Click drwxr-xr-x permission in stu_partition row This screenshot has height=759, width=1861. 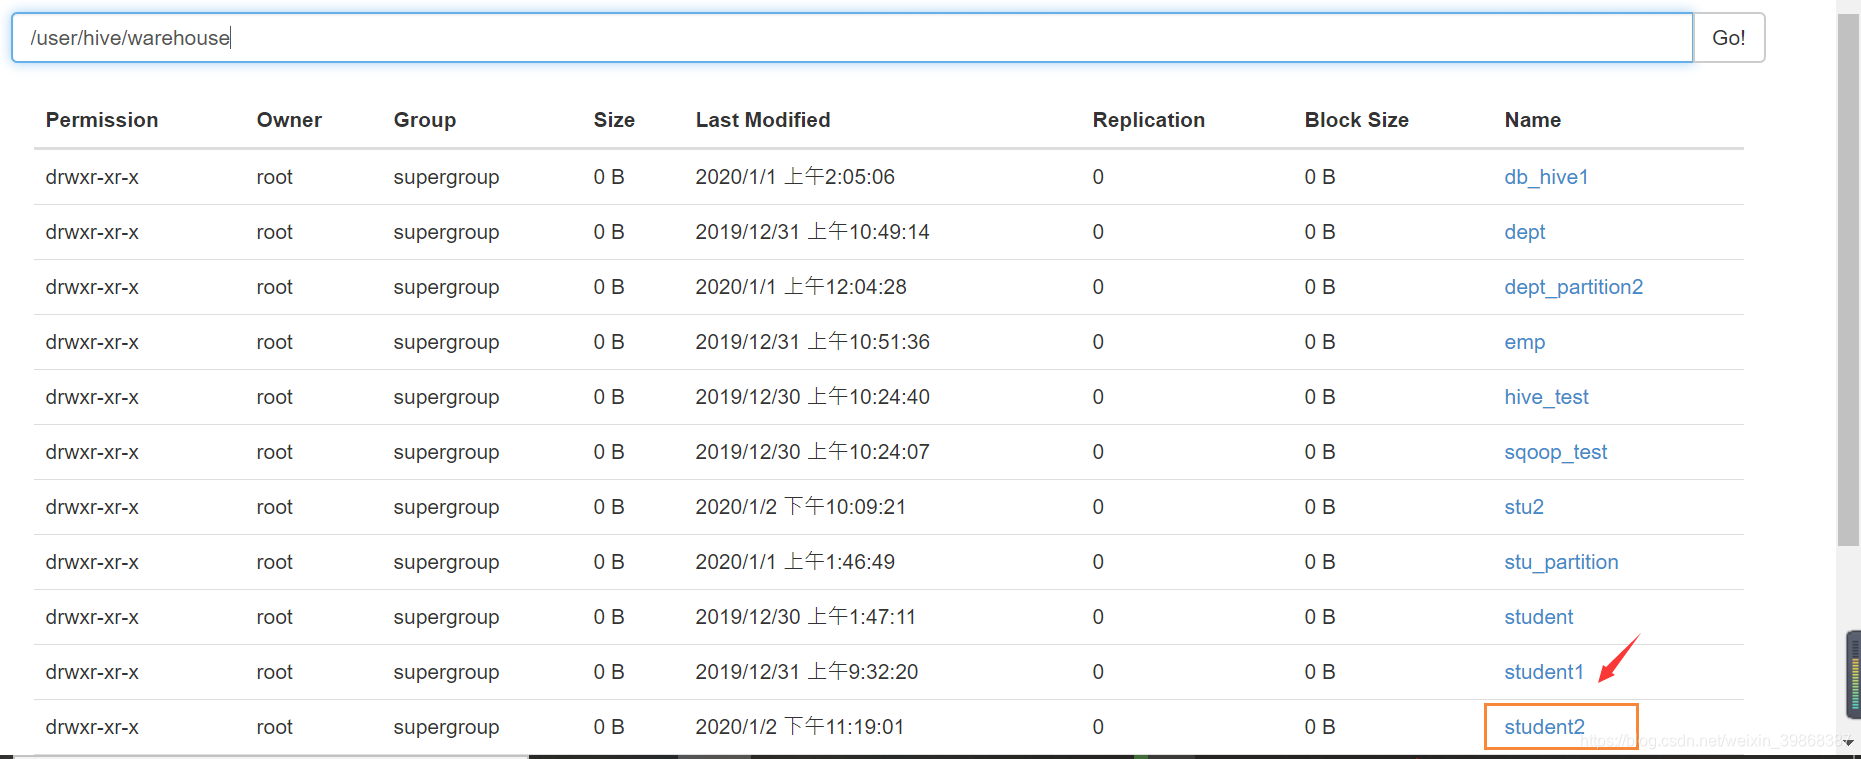point(92,562)
